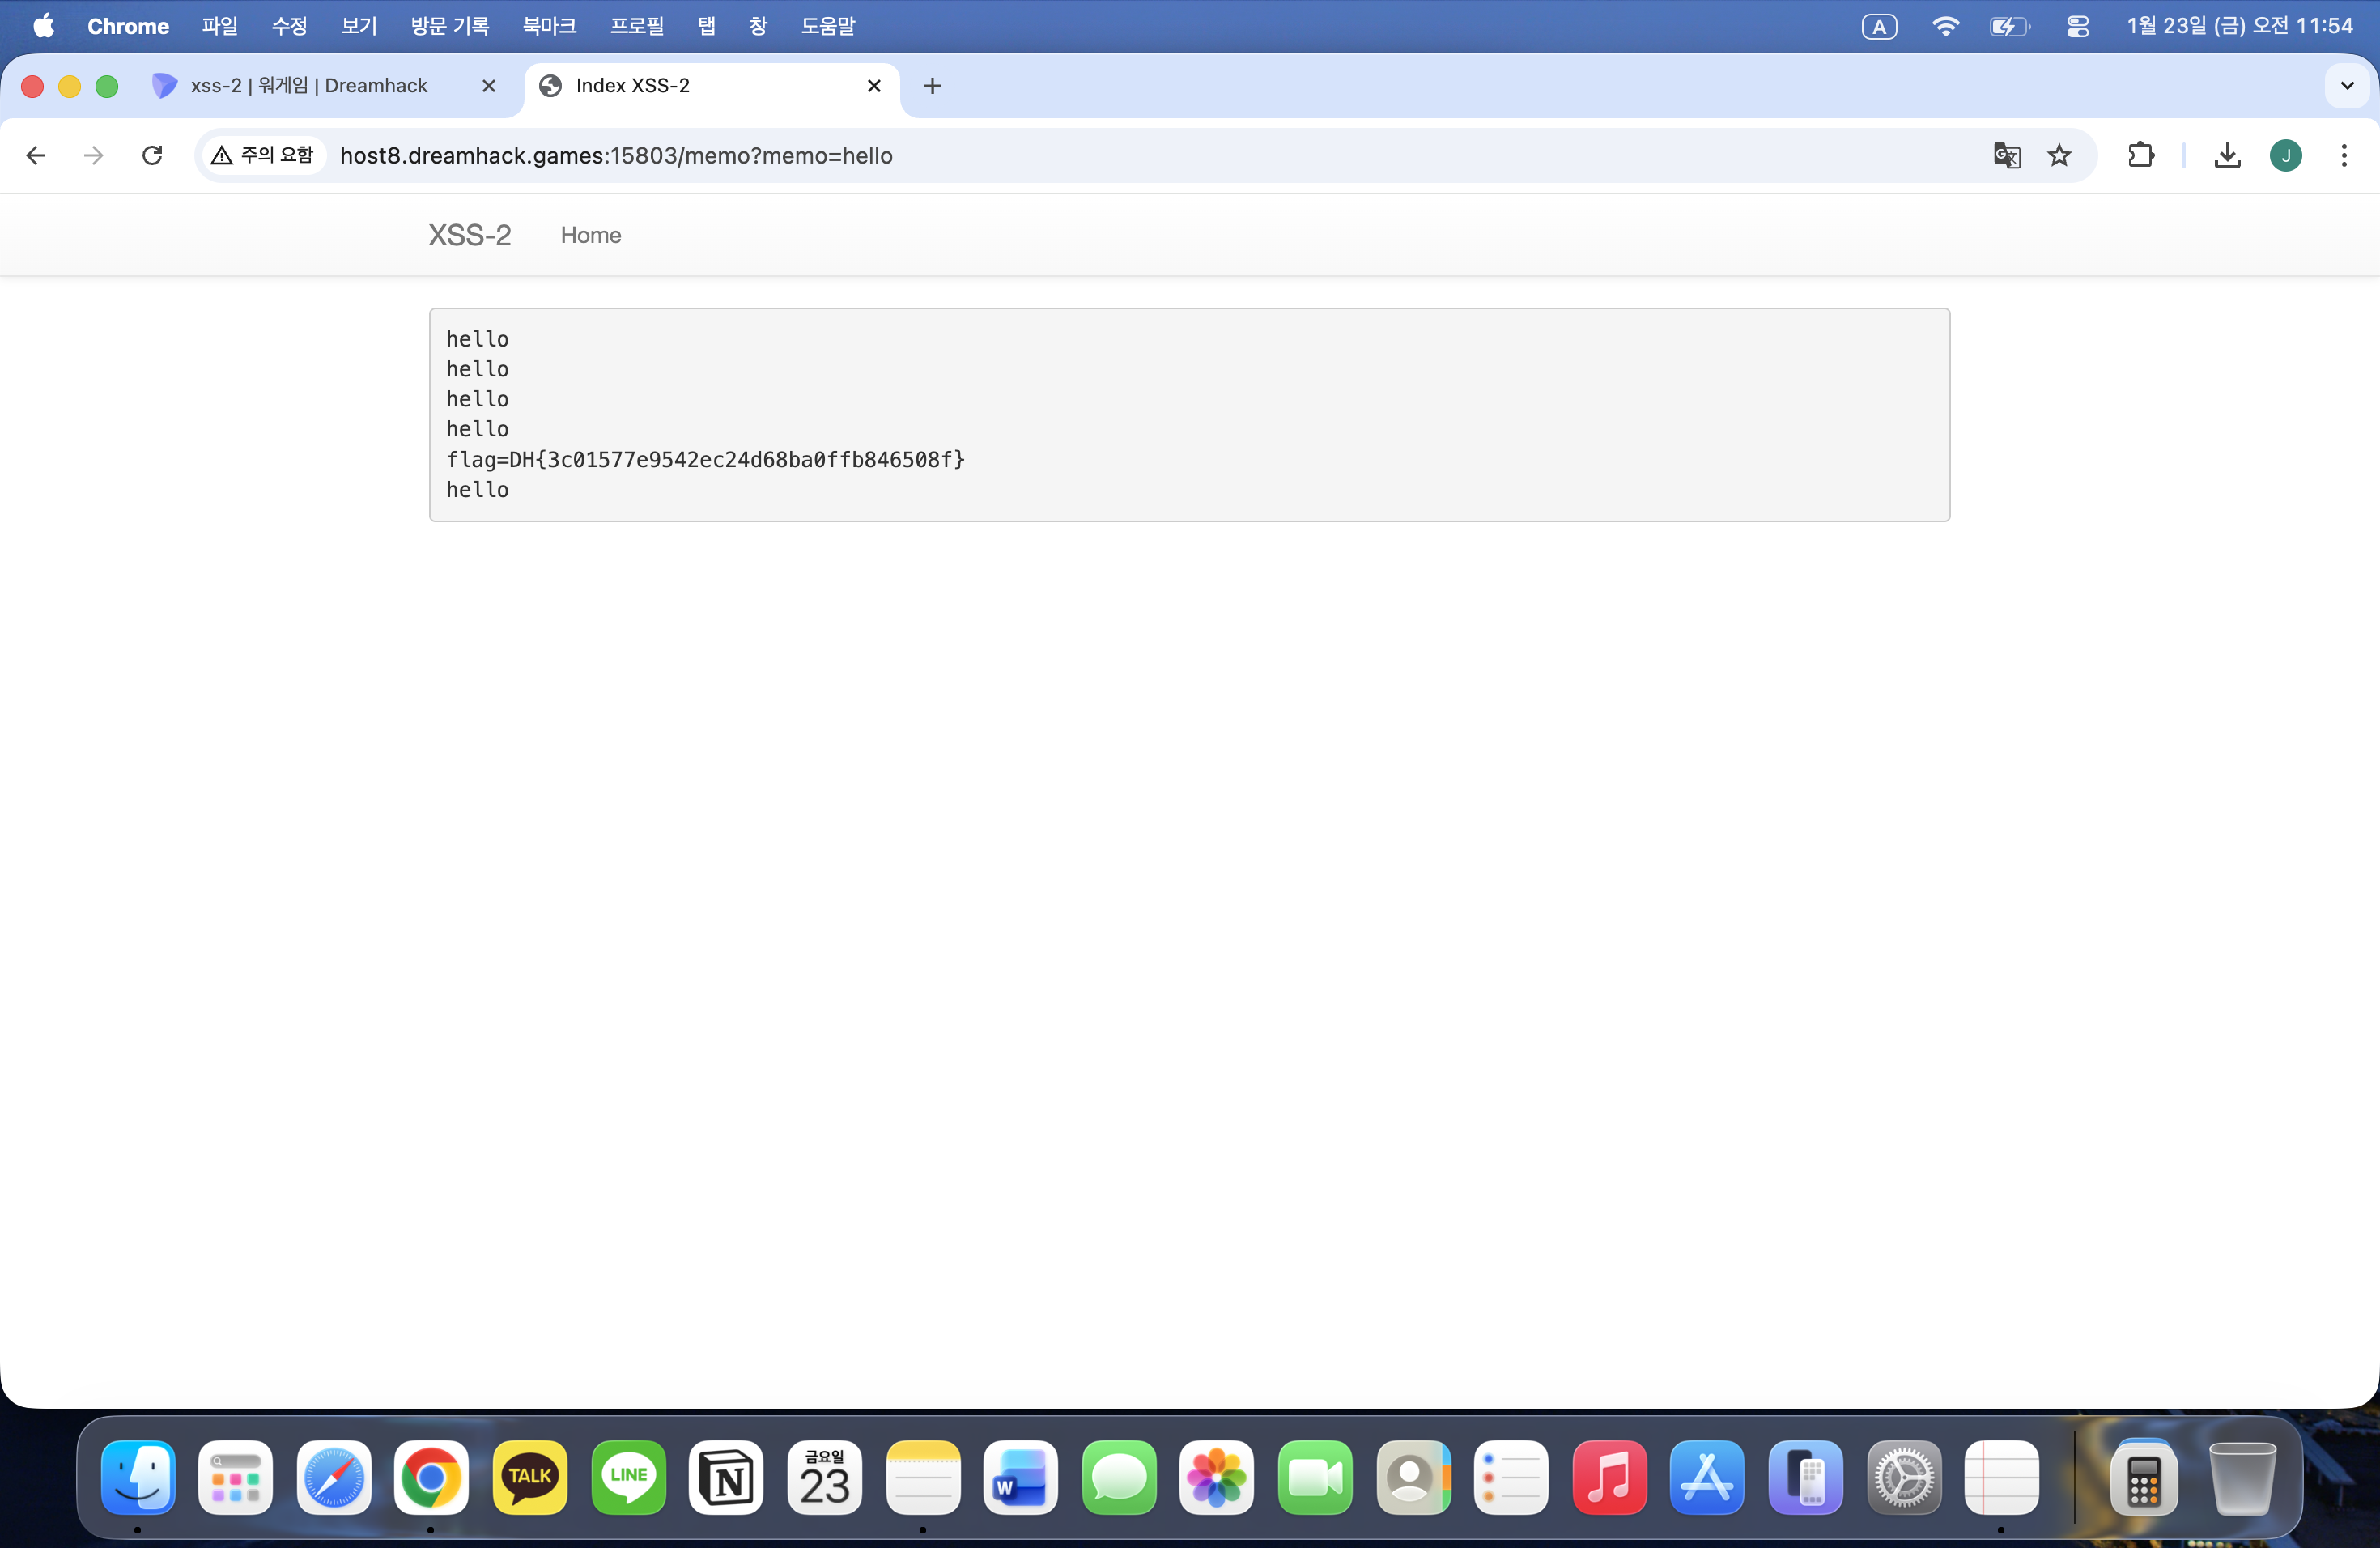The image size is (2380, 1548).
Task: Open a new tab with the plus button
Action: tap(932, 86)
